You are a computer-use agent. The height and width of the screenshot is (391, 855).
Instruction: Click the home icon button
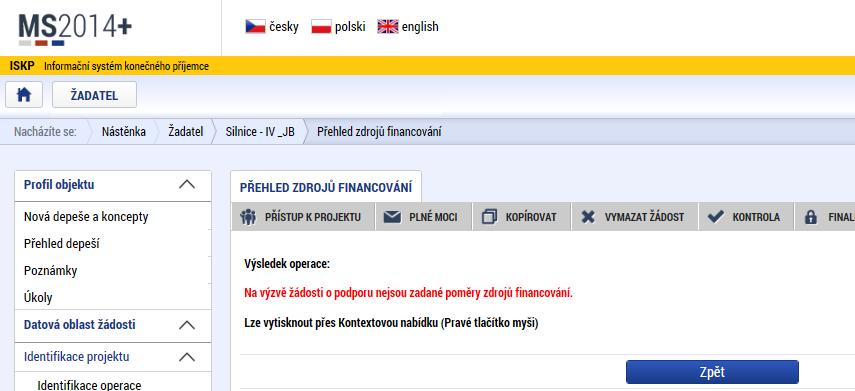click(24, 95)
